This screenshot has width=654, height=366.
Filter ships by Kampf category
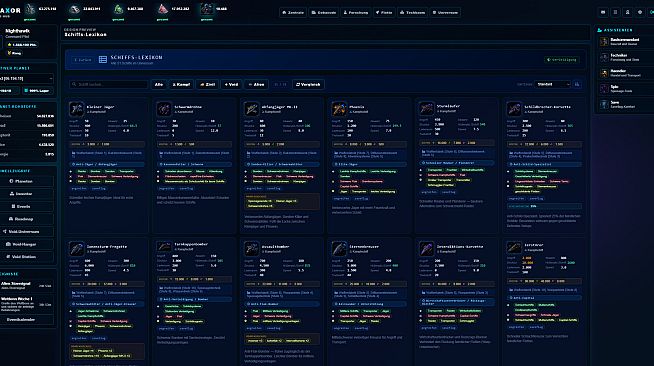click(x=181, y=84)
